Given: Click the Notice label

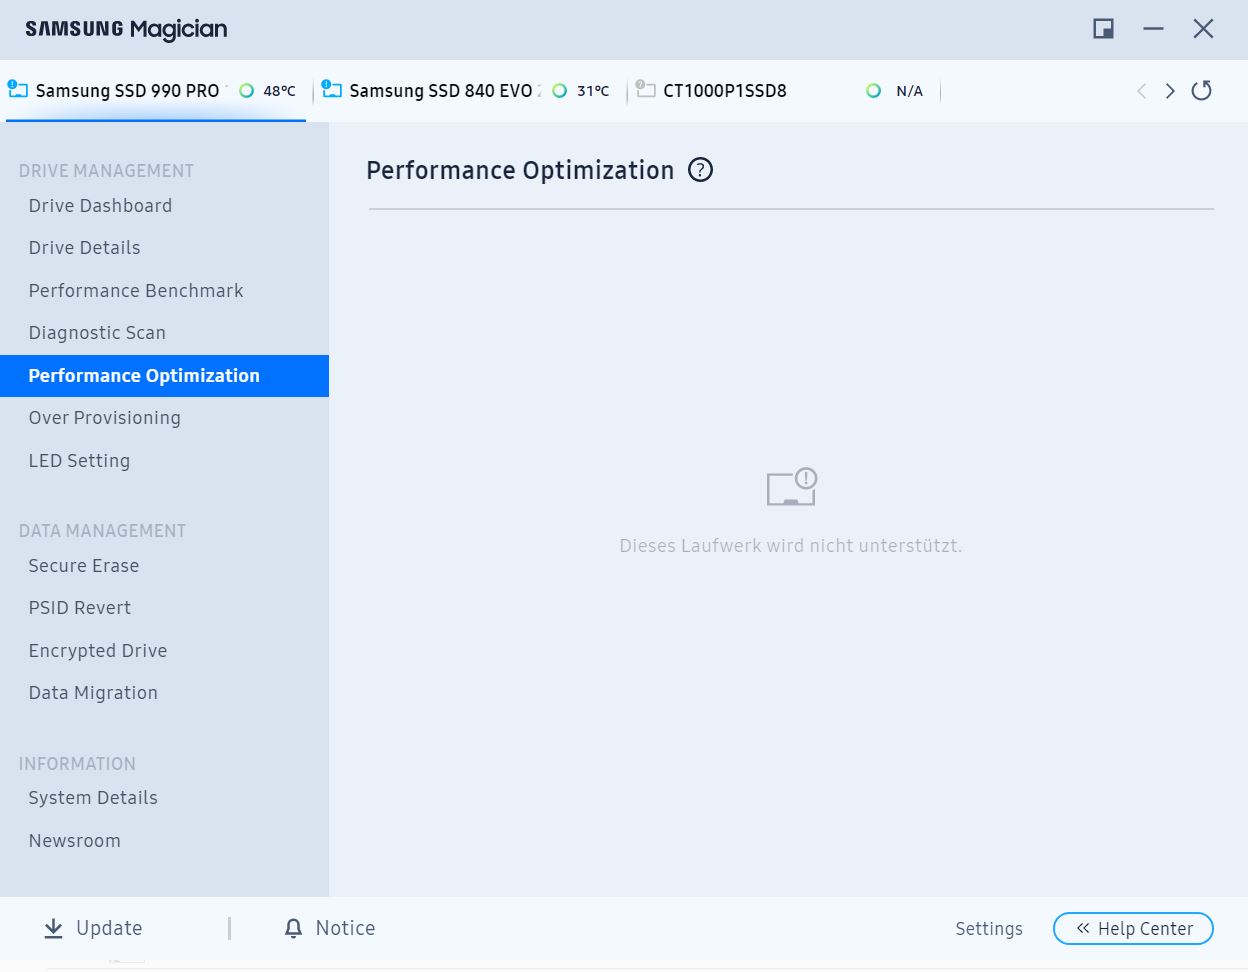Looking at the screenshot, I should (346, 929).
